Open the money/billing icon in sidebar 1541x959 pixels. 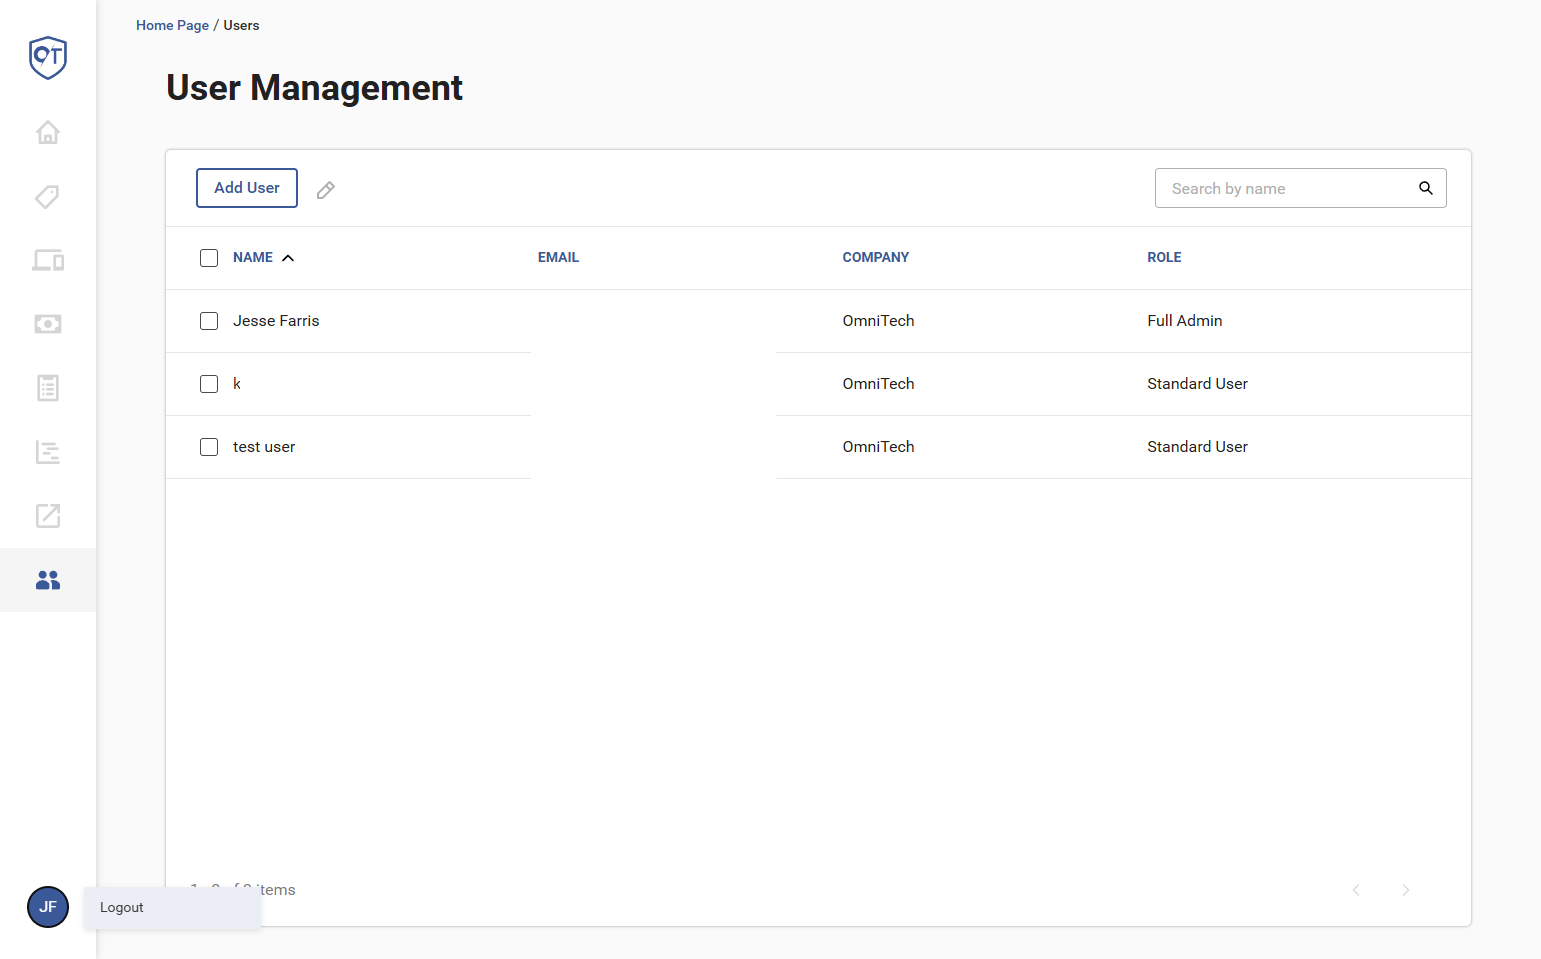click(x=48, y=324)
